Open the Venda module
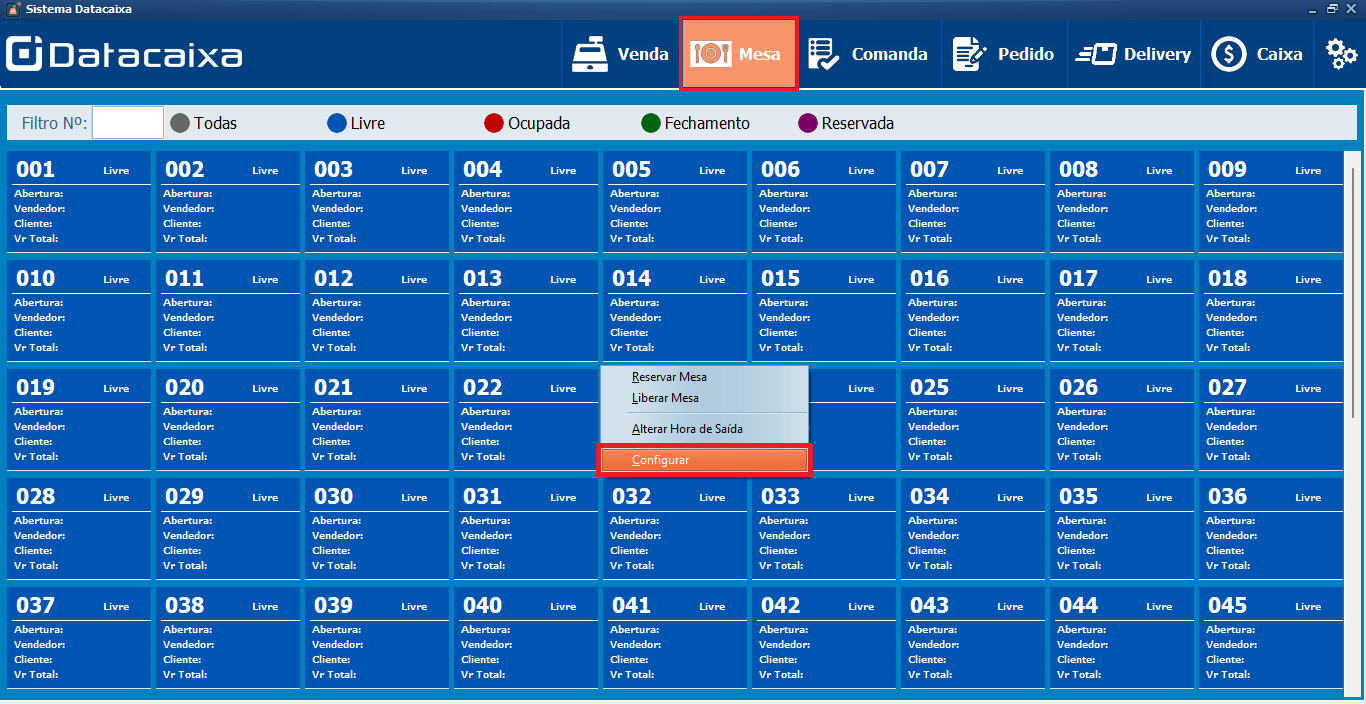The image size is (1366, 704). click(621, 53)
